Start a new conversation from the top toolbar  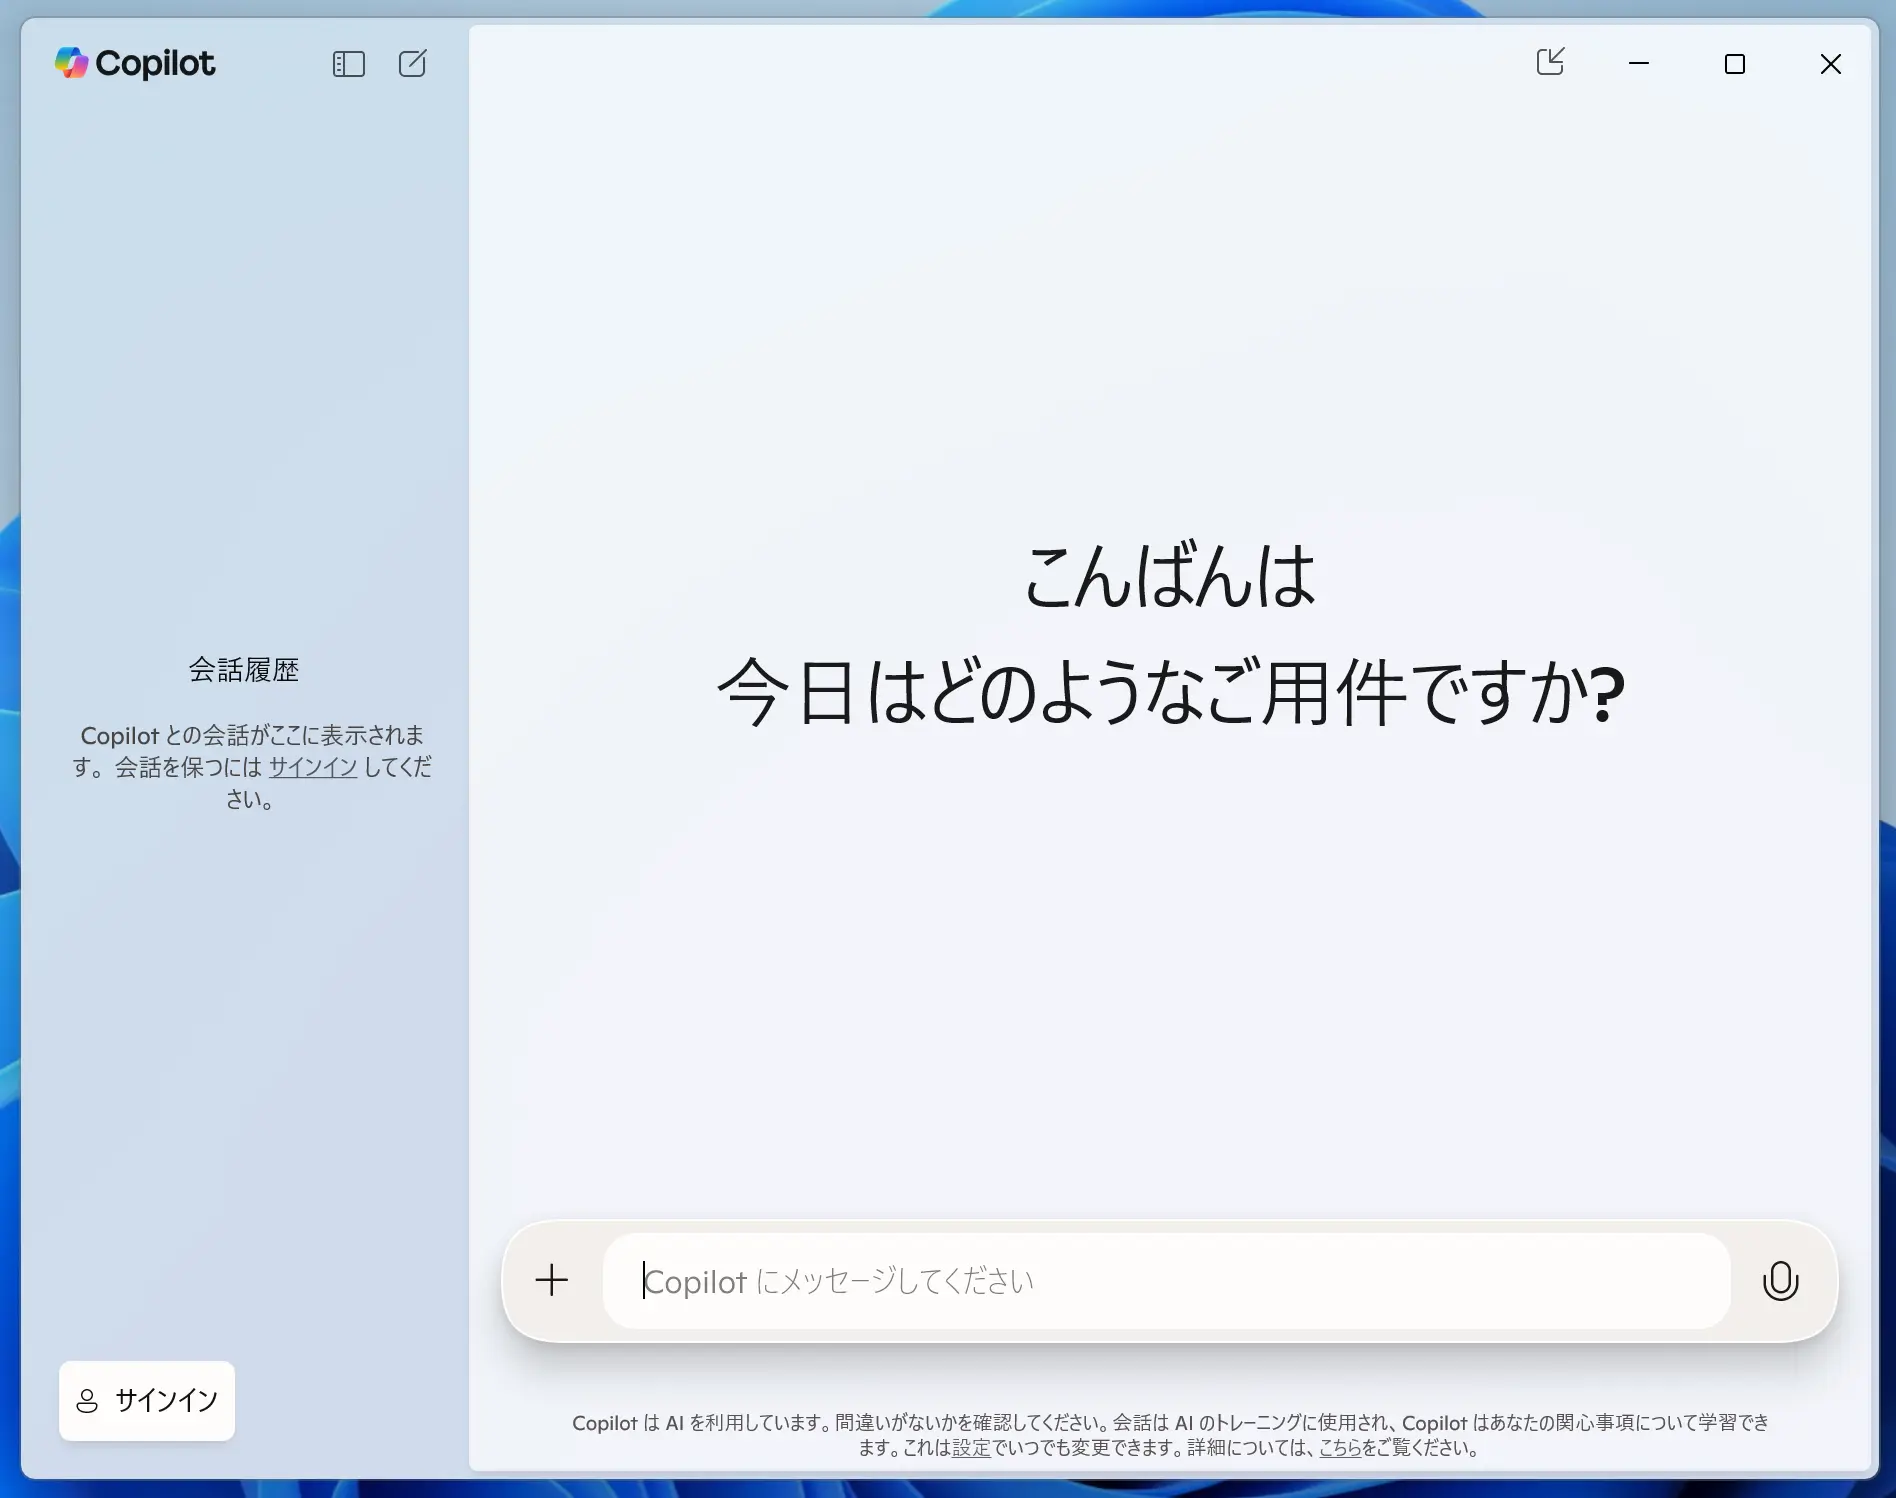pyautogui.click(x=412, y=63)
